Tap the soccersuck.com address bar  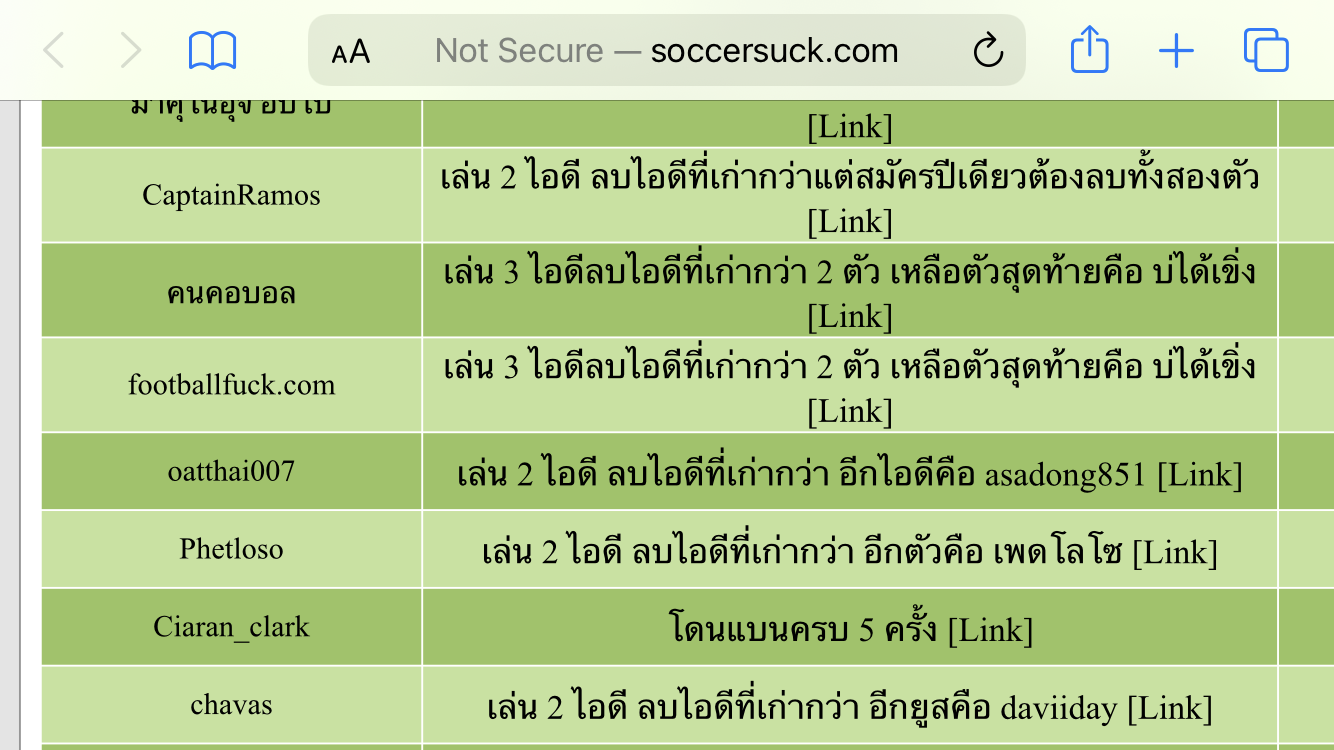point(666,50)
